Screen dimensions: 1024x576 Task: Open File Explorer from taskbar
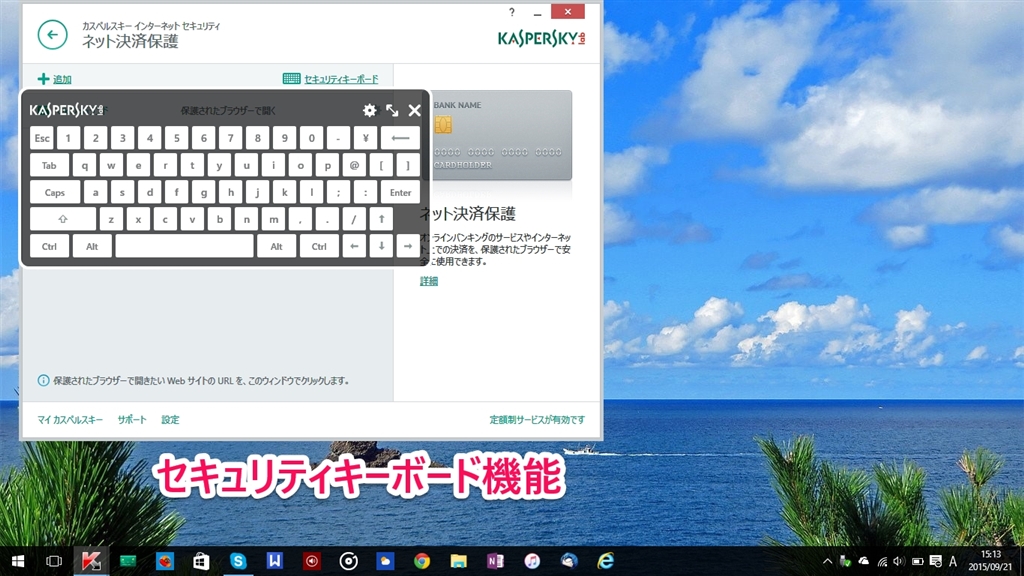pos(458,561)
